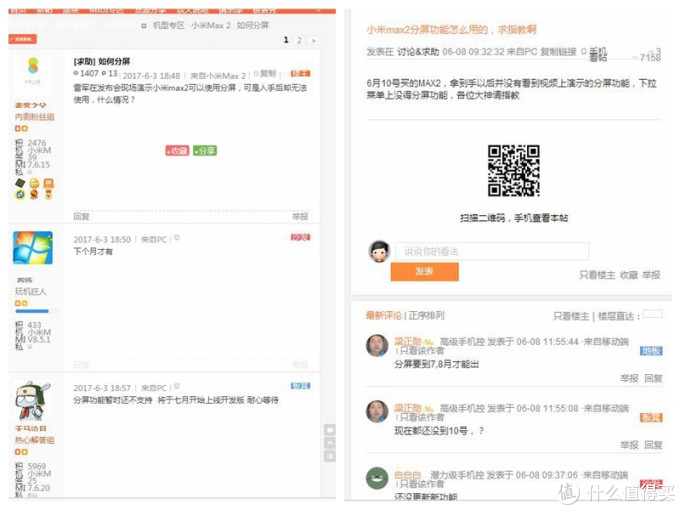Click the orange 发表 button

tap(425, 271)
